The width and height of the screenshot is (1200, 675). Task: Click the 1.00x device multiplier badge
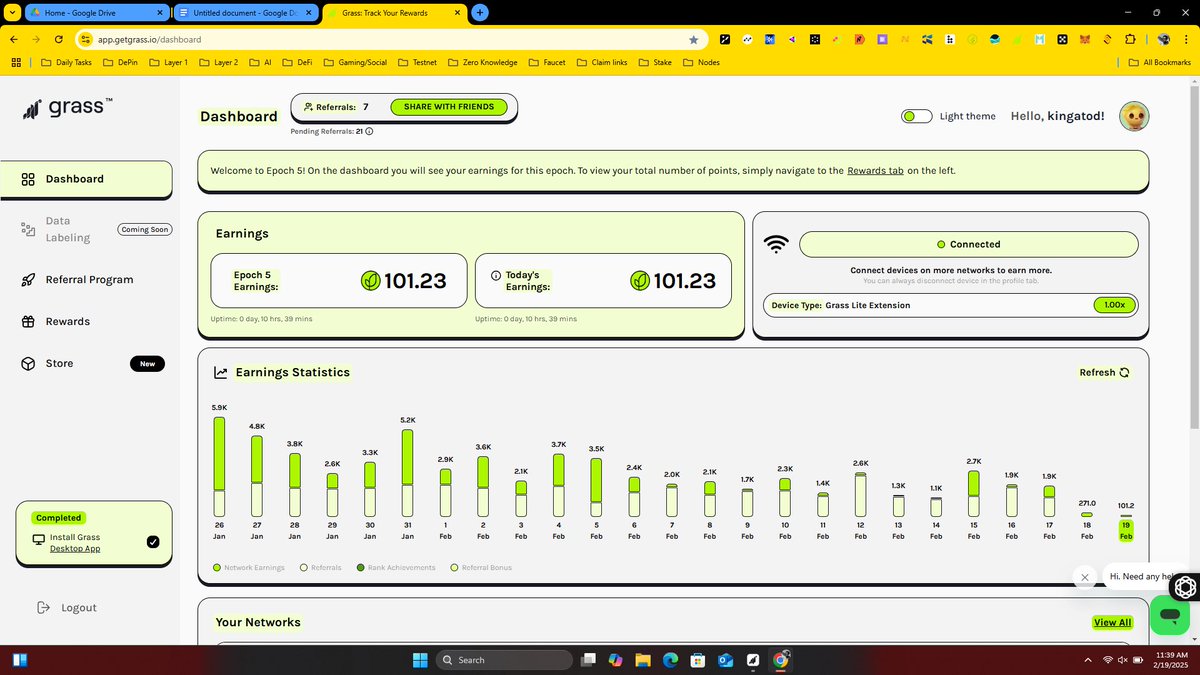click(x=1114, y=305)
